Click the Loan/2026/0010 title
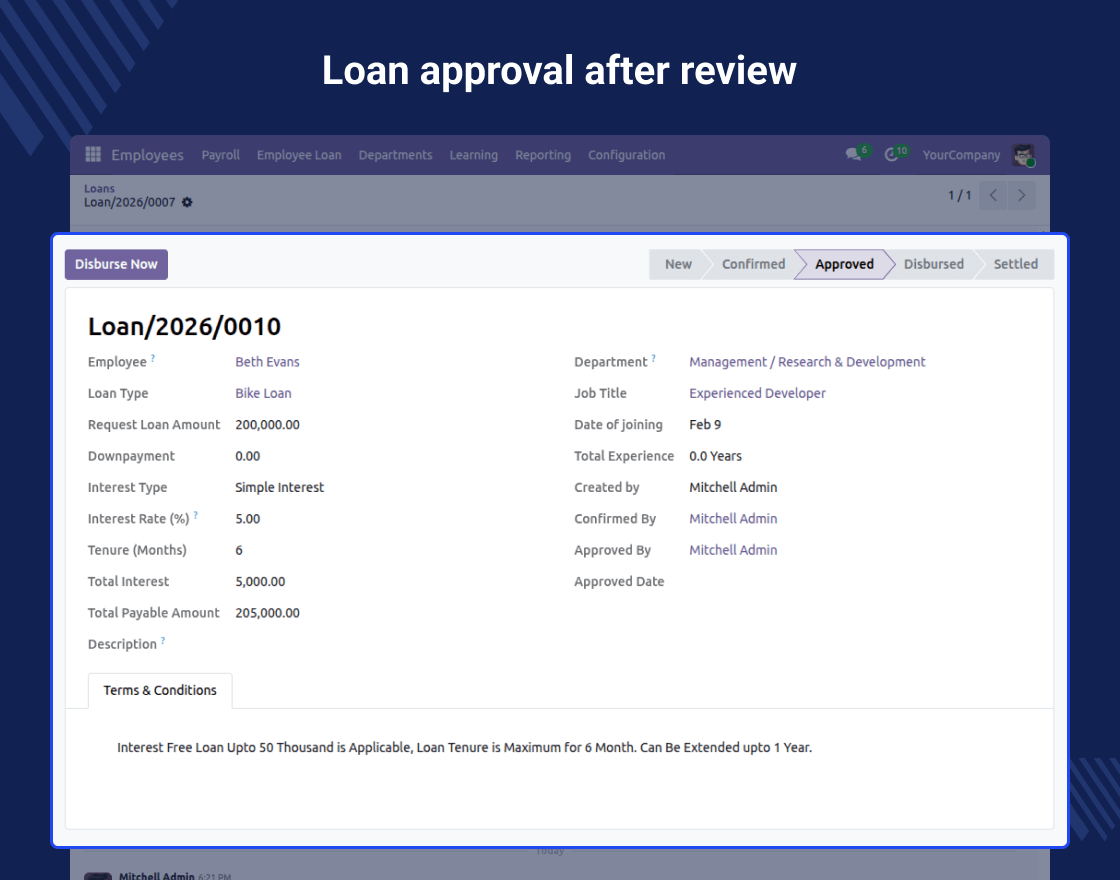1120x880 pixels. tap(184, 326)
